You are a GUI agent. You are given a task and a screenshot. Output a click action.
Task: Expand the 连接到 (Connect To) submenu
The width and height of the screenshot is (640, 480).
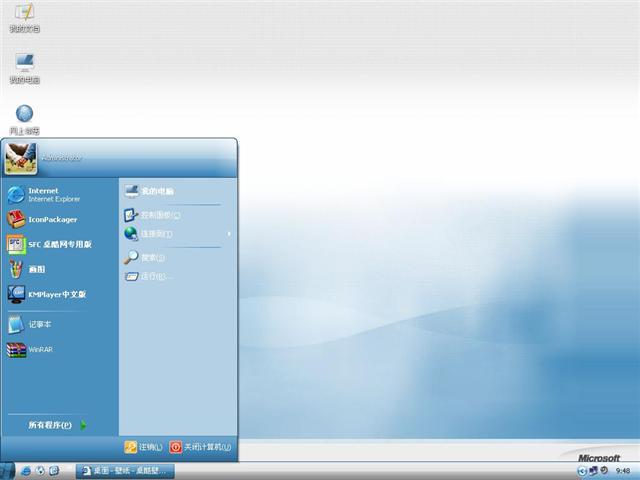[178, 234]
